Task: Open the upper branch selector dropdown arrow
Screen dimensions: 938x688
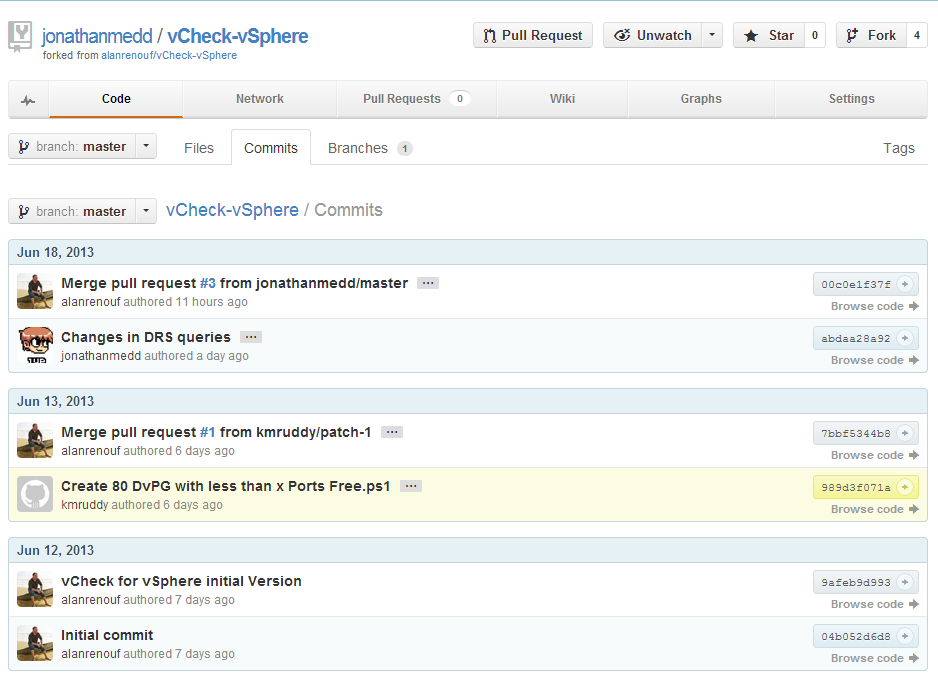Action: [x=146, y=147]
